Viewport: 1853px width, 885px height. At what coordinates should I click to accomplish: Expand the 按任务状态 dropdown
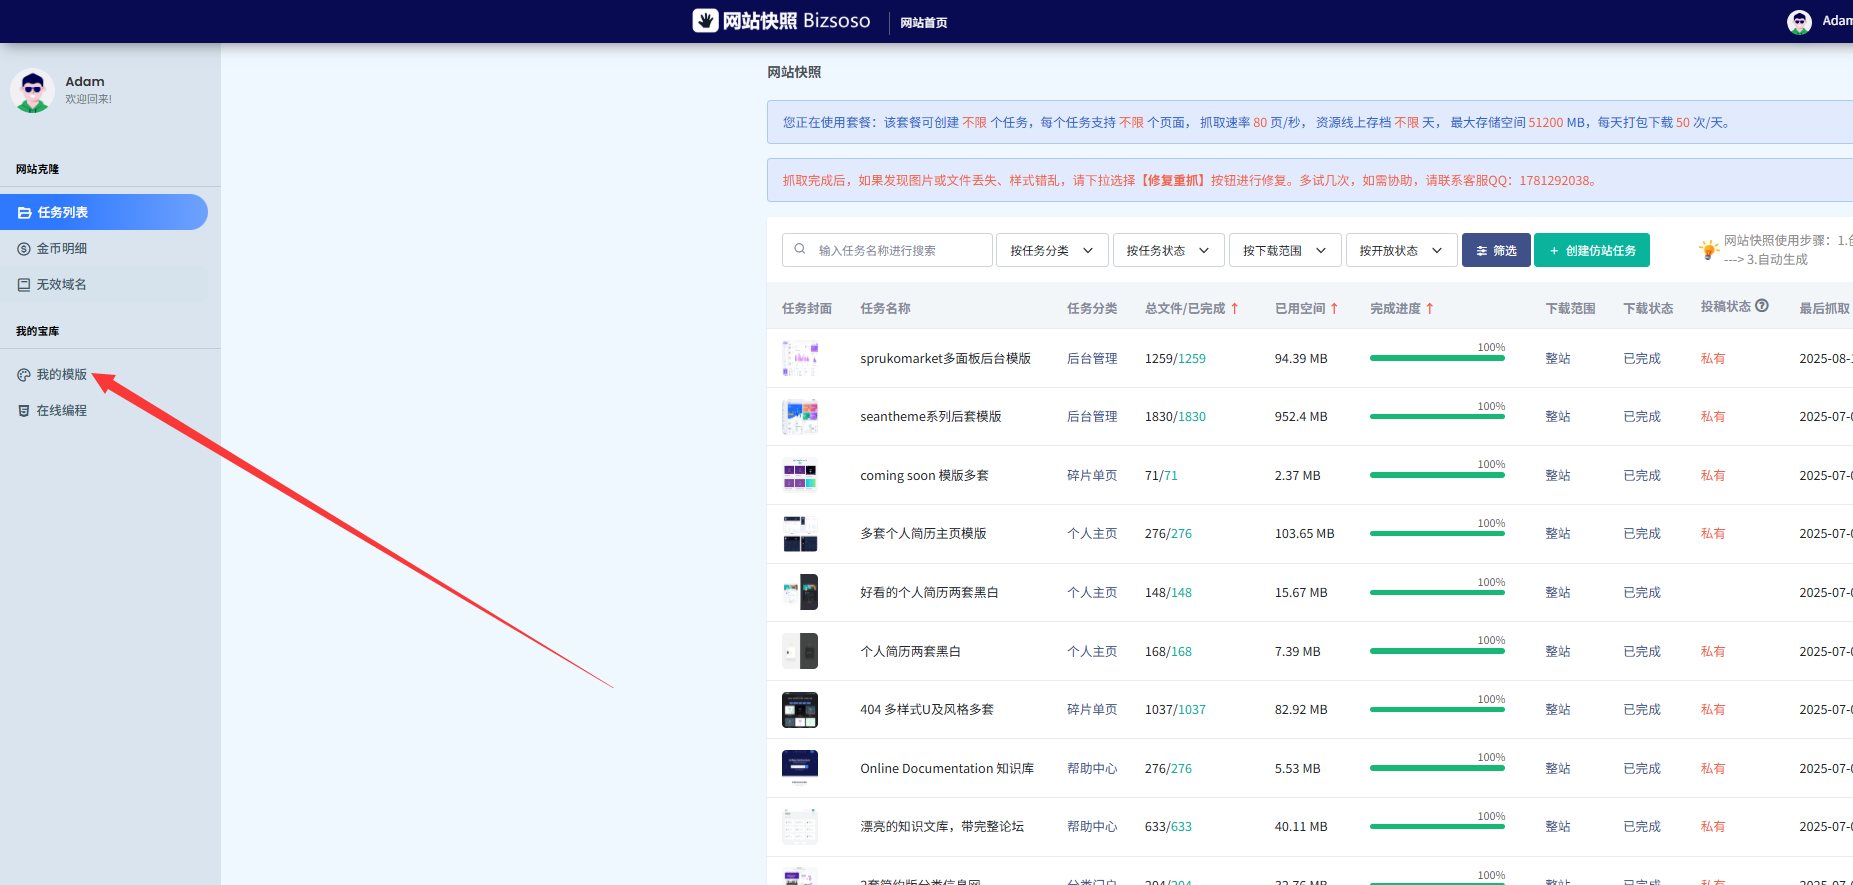(x=1167, y=250)
